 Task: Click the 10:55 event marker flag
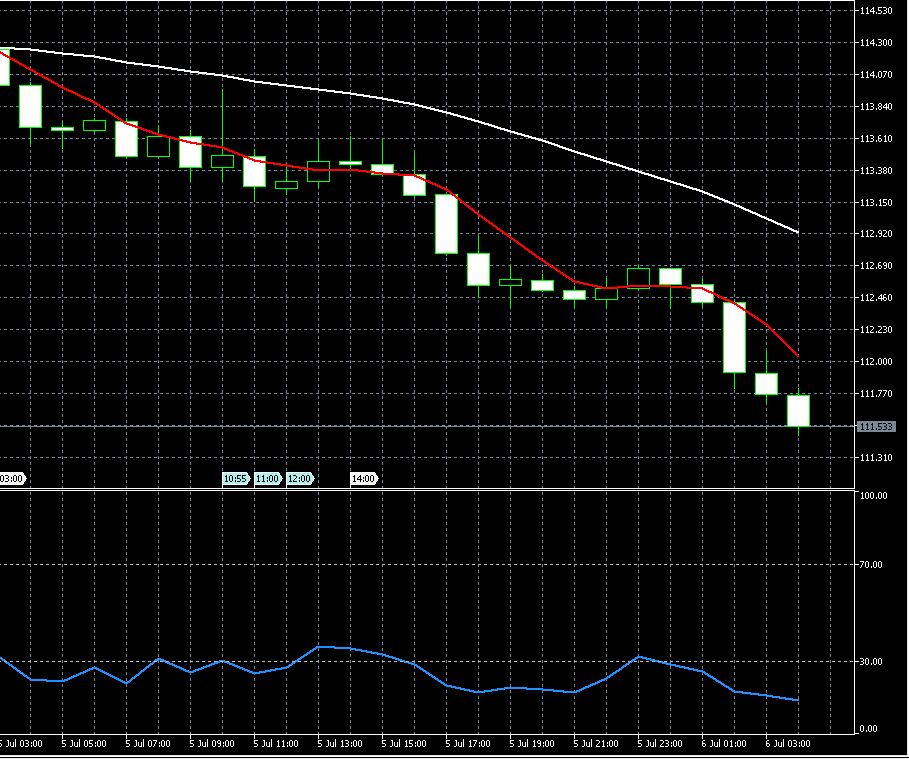236,479
